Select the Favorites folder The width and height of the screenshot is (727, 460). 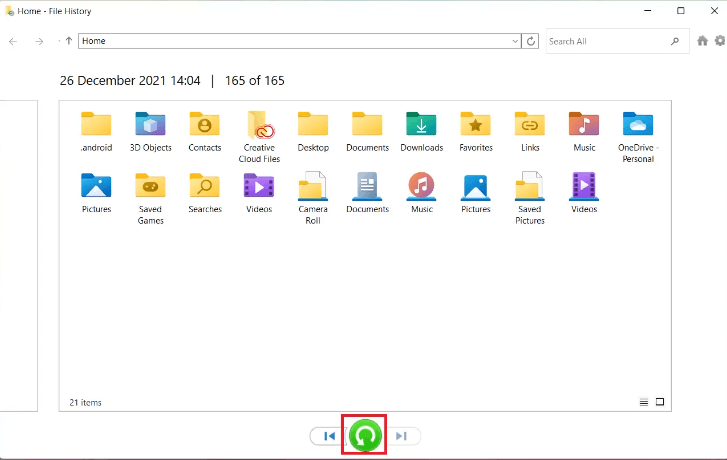pyautogui.click(x=475, y=131)
